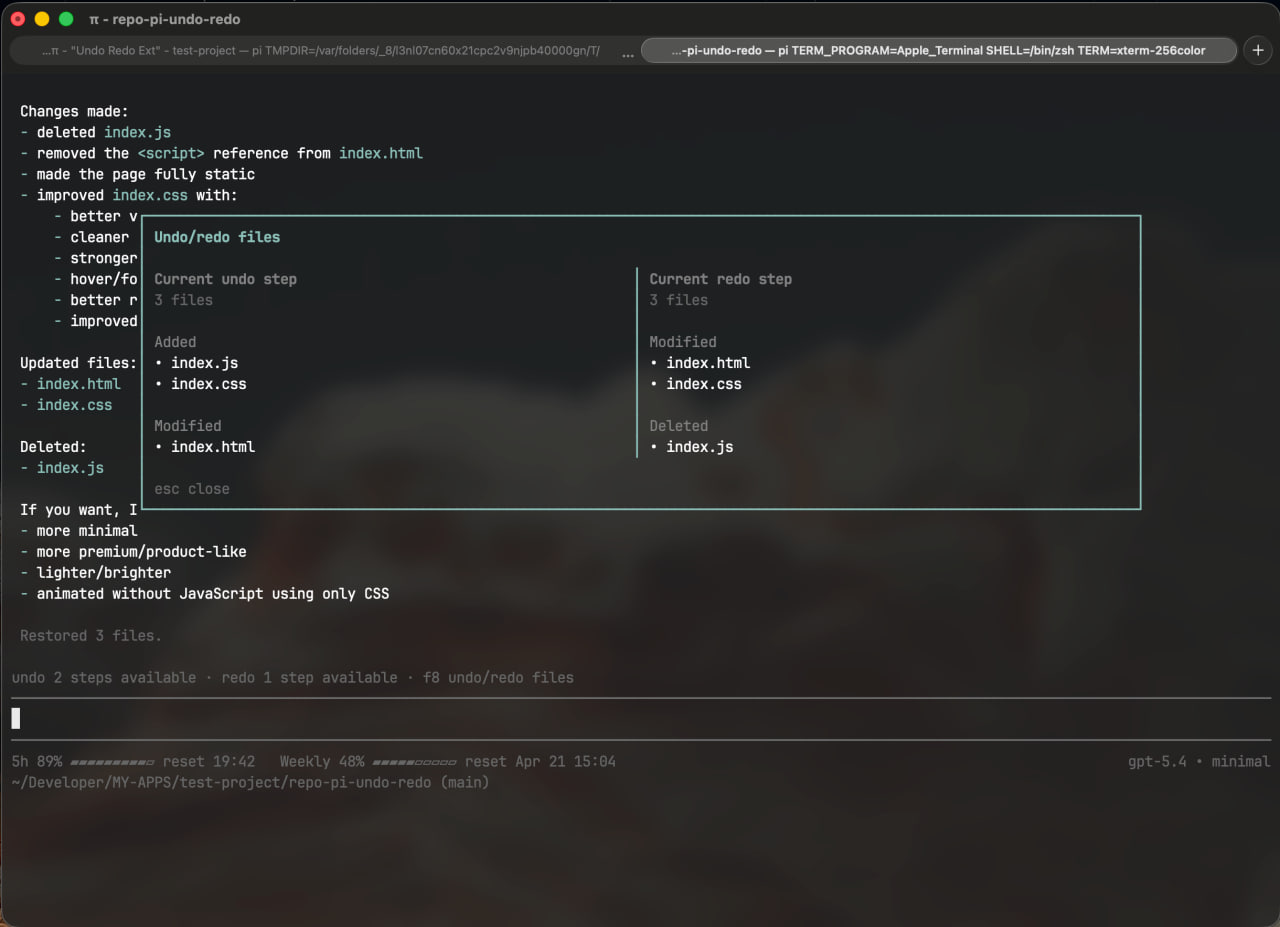Click index.js under the terminal Deleted heading
Image resolution: width=1280 pixels, height=927 pixels.
click(x=70, y=468)
